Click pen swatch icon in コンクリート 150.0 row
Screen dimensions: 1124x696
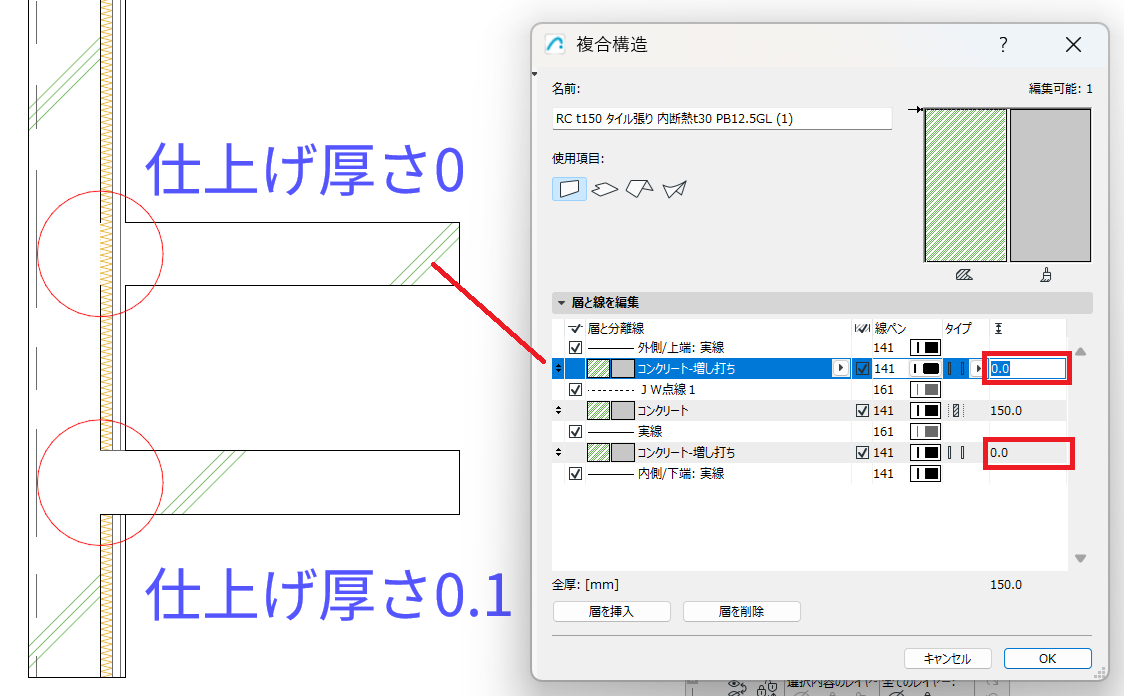click(x=925, y=411)
